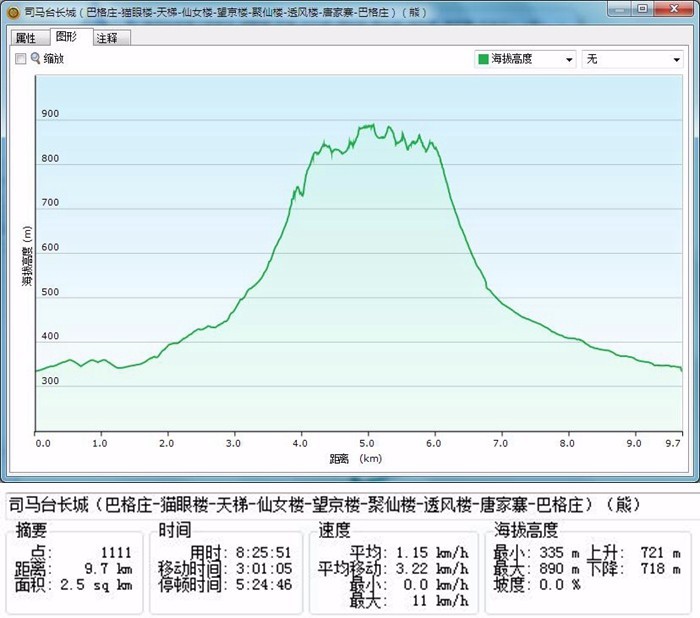Enable the 缩放 zoom checkbox
Screen dimensions: 700x618
tap(21, 58)
